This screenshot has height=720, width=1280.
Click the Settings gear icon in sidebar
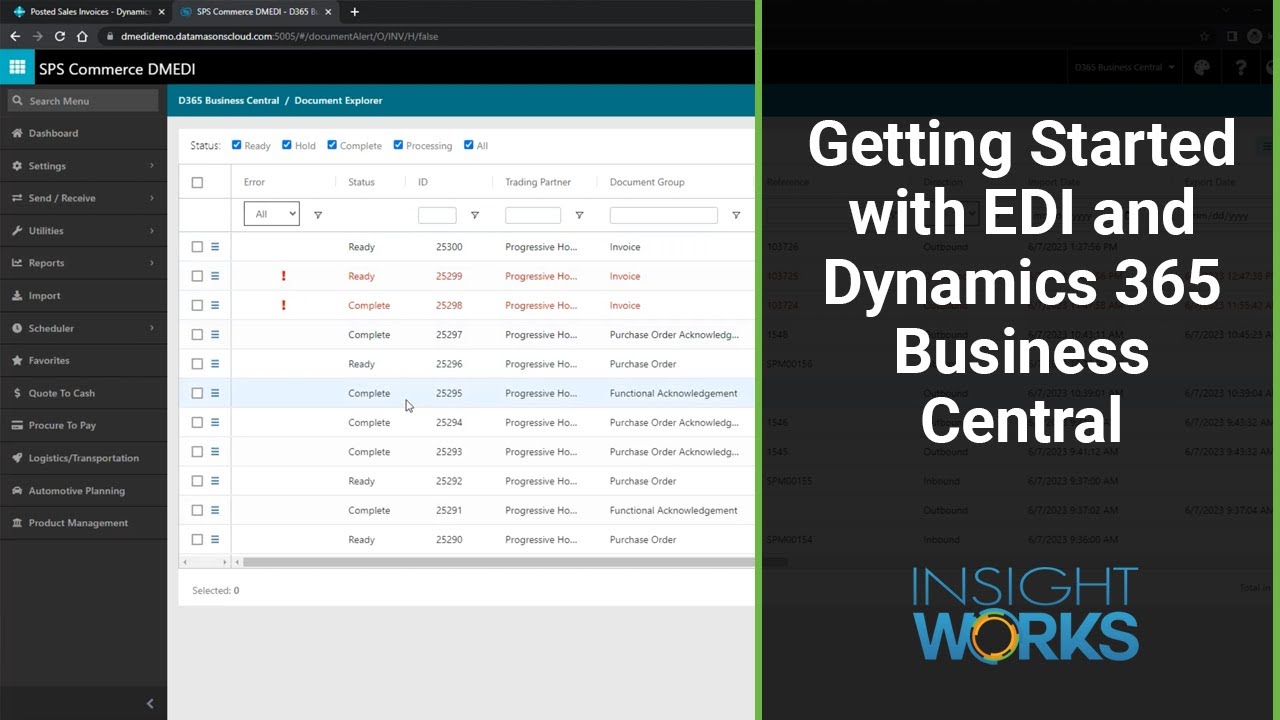(18, 166)
